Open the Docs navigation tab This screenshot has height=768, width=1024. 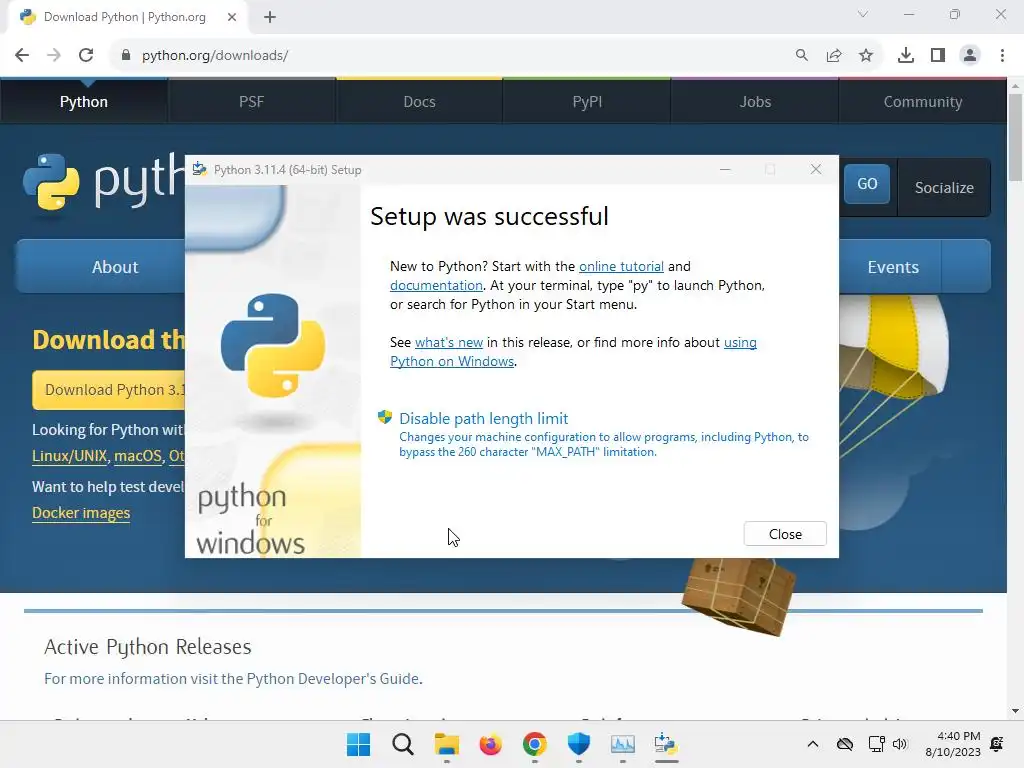419,101
